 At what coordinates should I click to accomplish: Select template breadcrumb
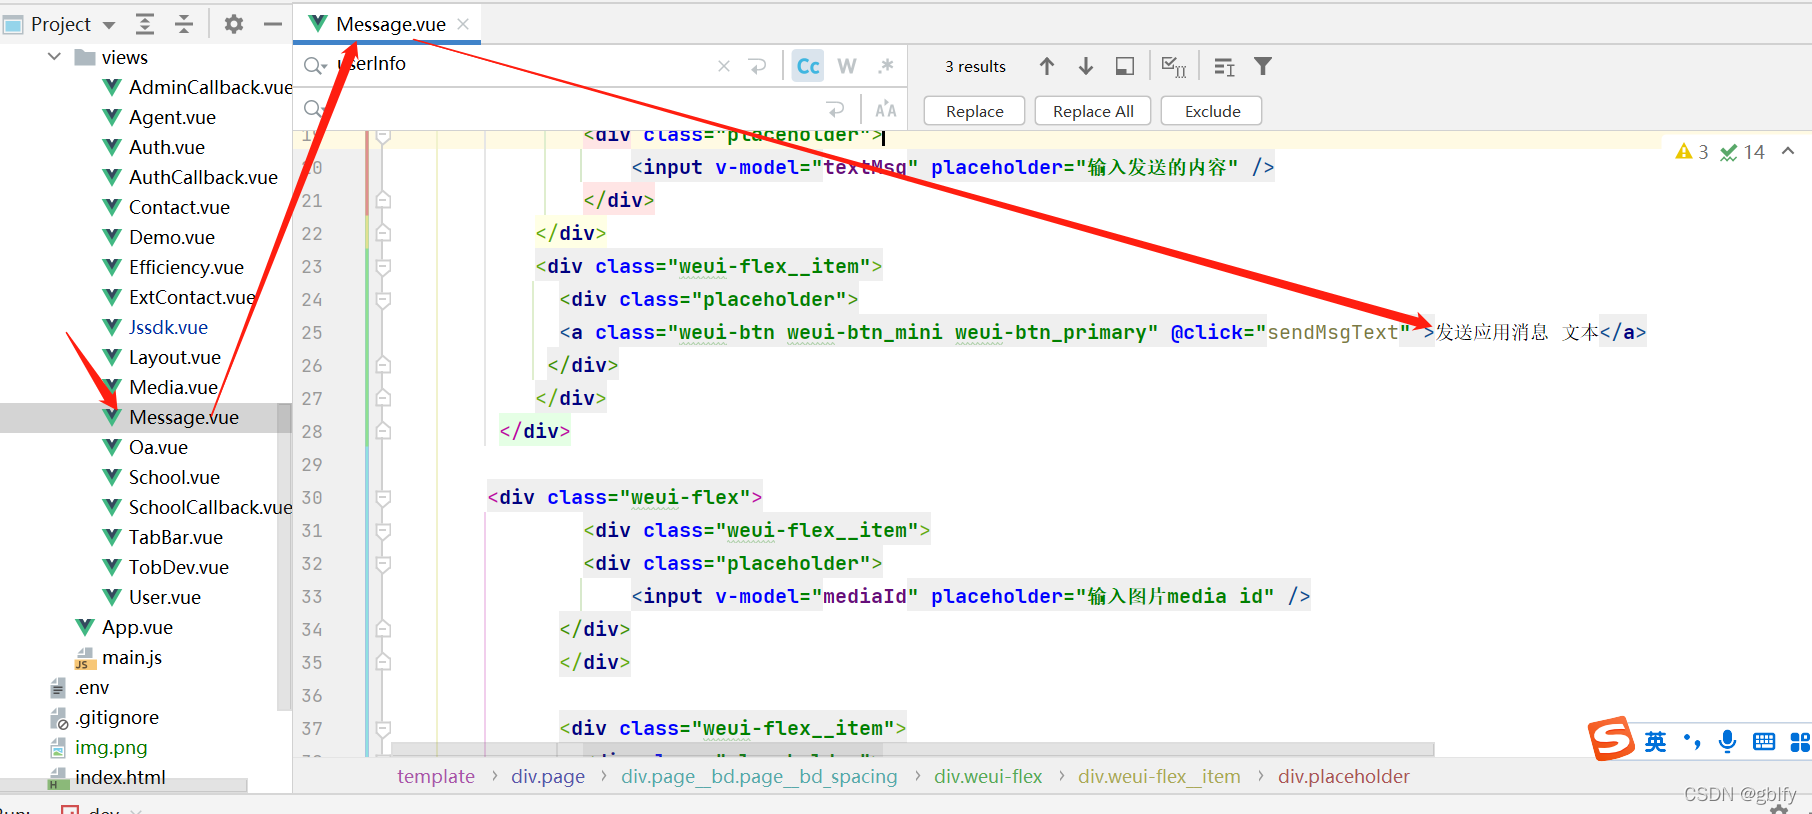436,776
